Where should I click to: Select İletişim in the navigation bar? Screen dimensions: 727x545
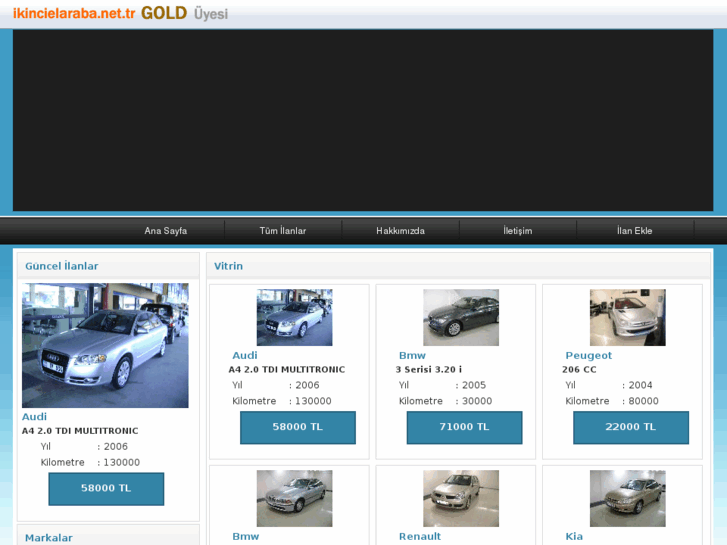(x=517, y=231)
